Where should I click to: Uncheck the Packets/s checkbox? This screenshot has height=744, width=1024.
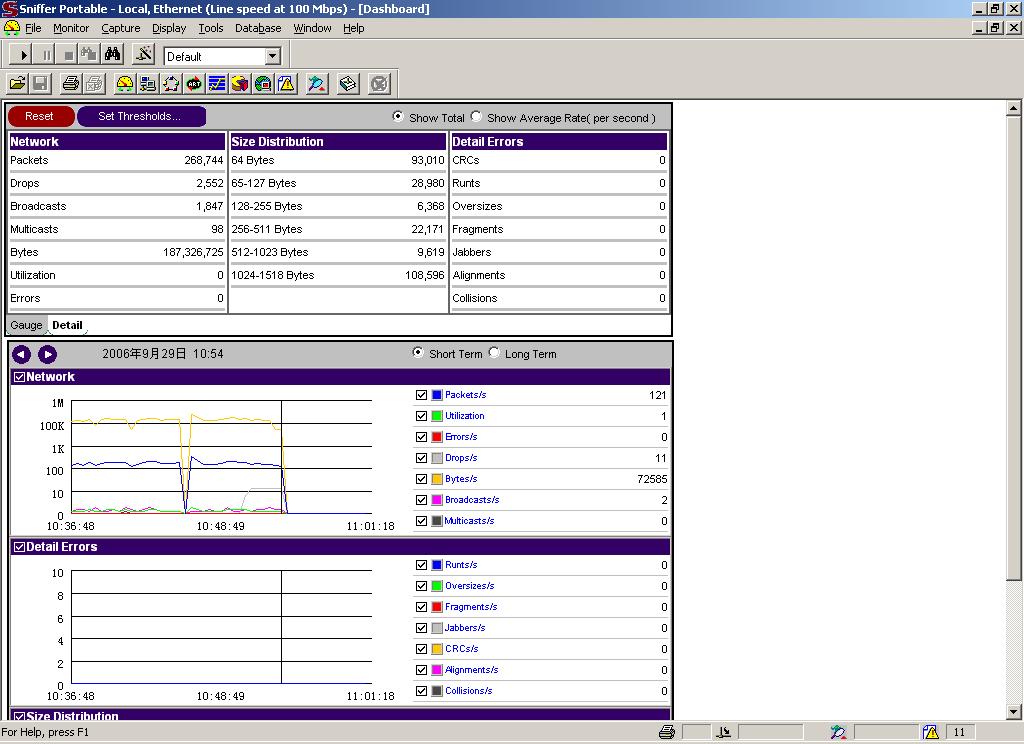[x=421, y=395]
